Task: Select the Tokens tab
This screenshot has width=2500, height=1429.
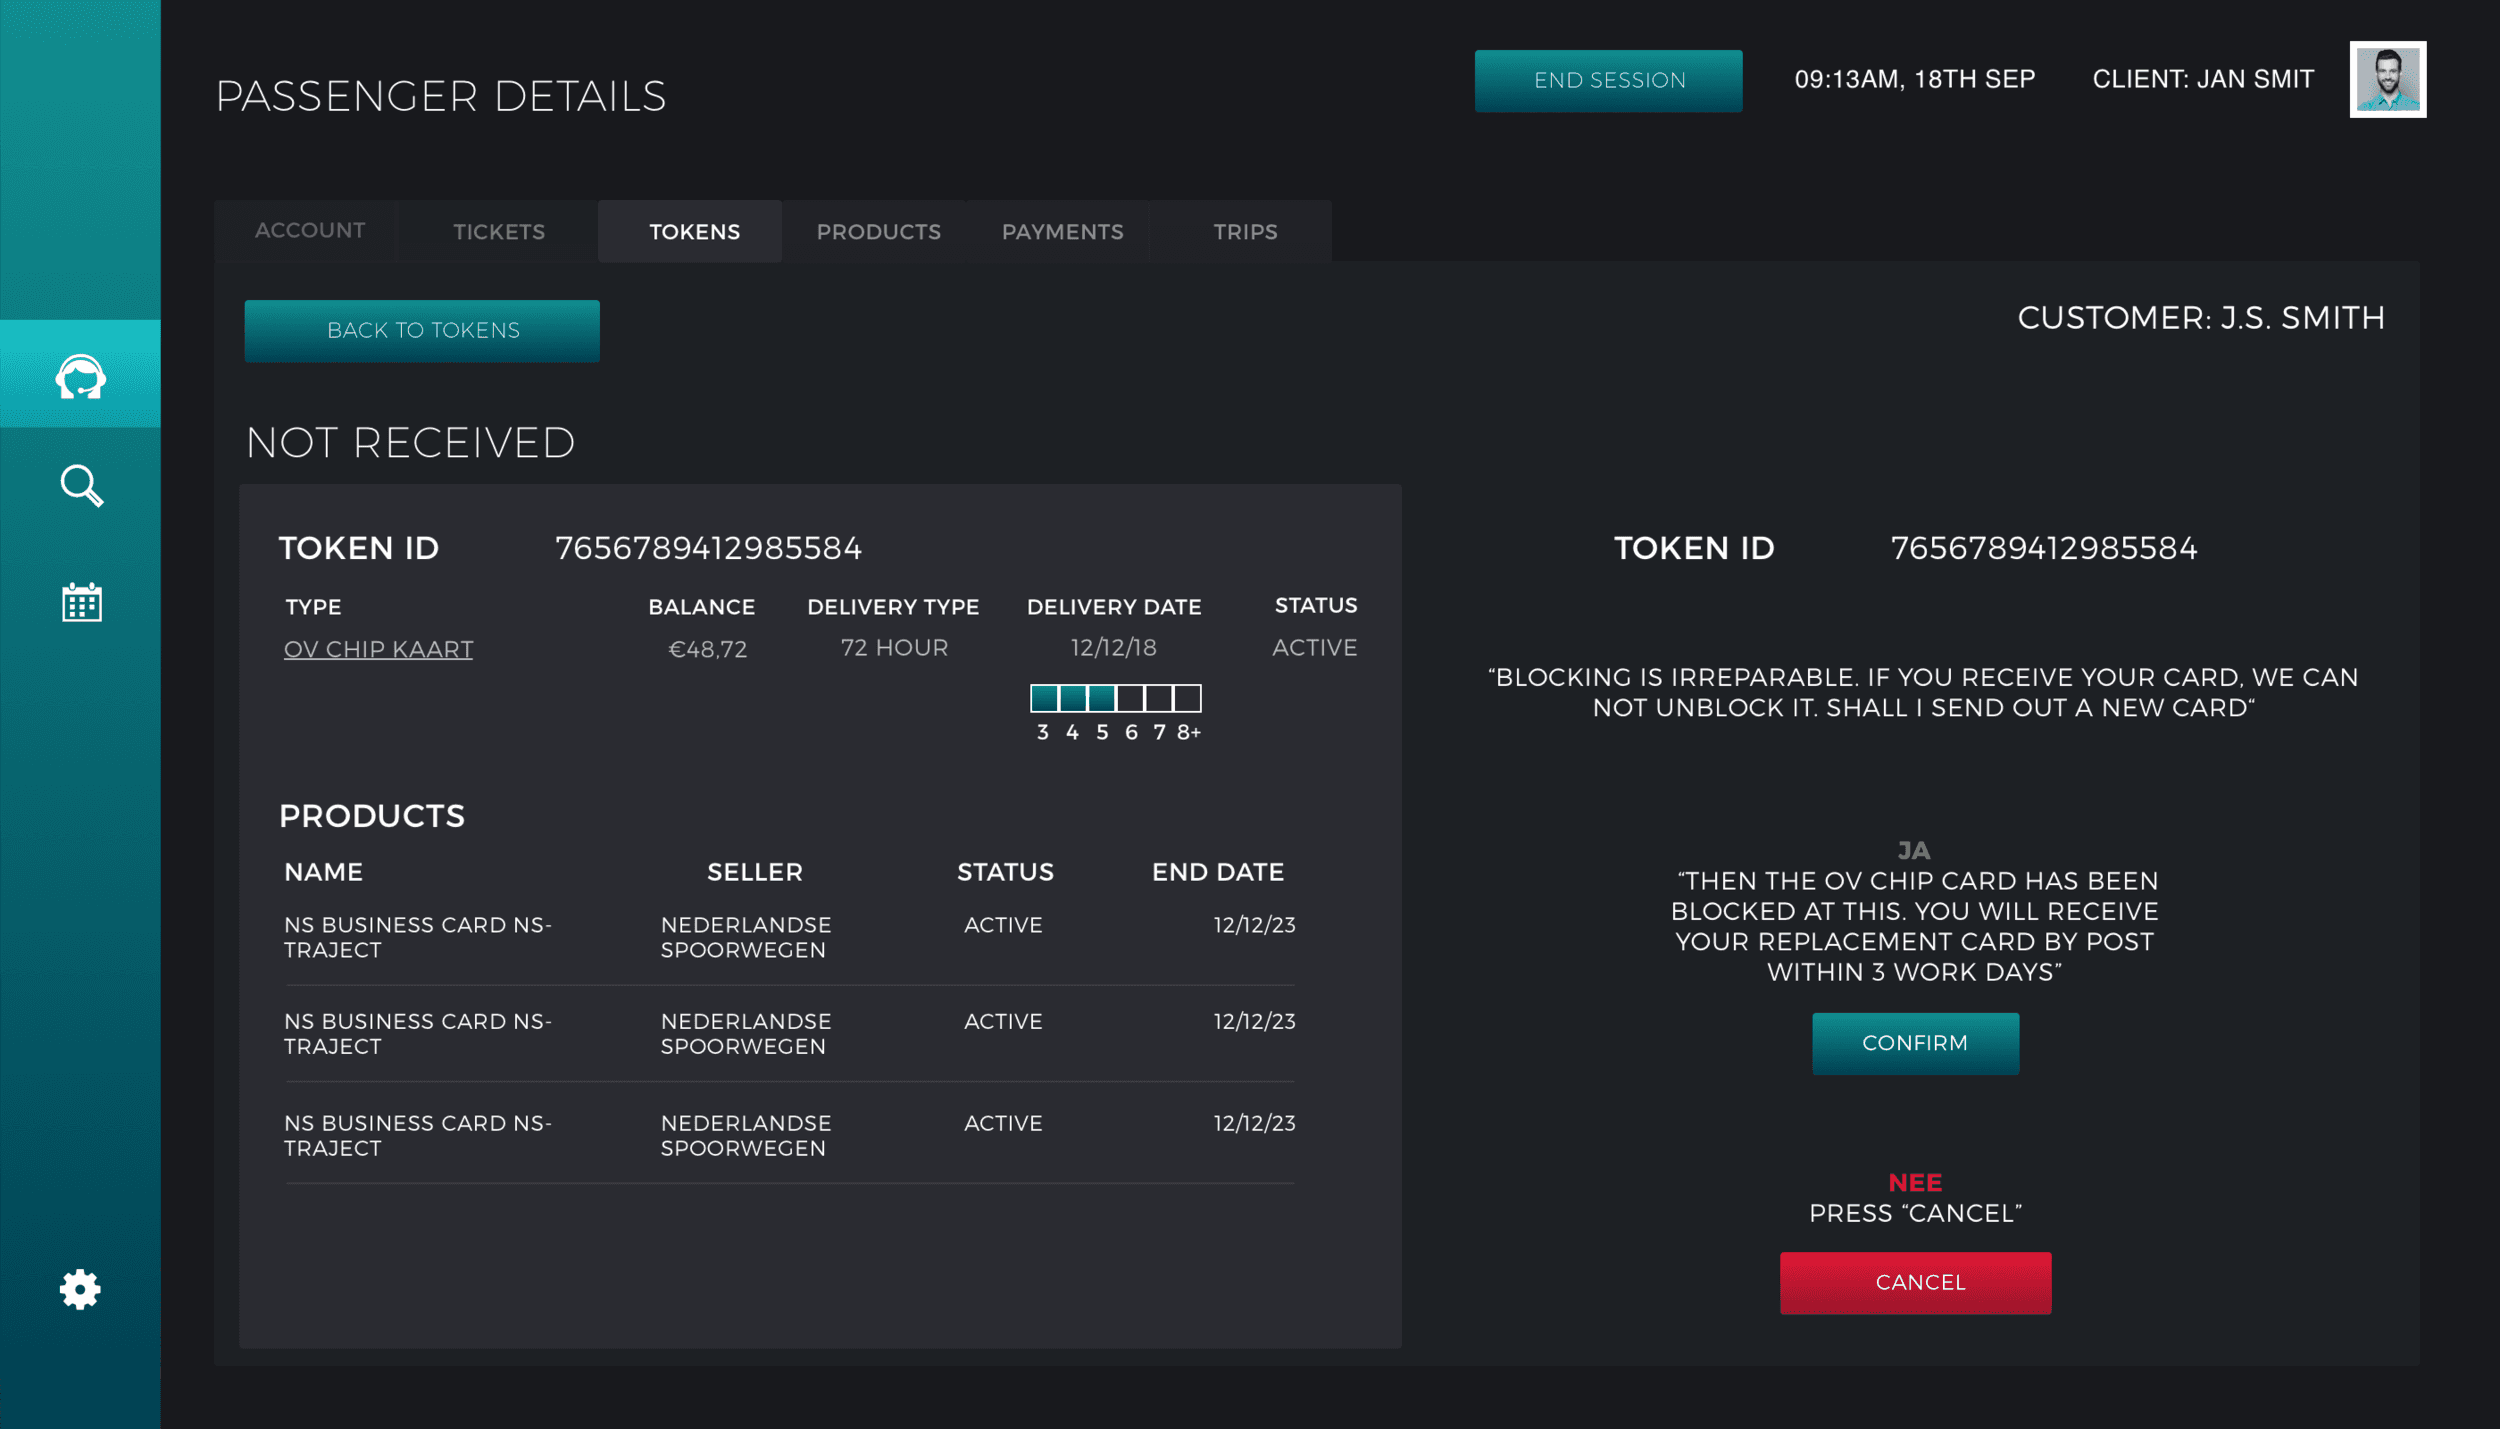Action: 694,232
